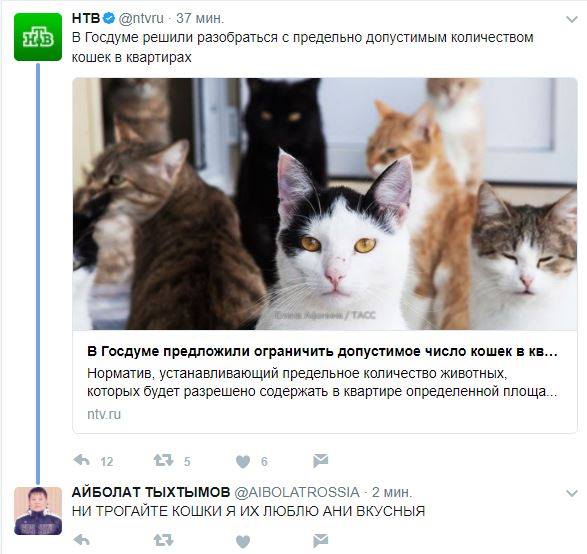Image resolution: width=587 pixels, height=554 pixels.
Task: Reply to АЙБОЛАТ ТЫХТЫМОВ's tweet
Action: click(x=82, y=540)
